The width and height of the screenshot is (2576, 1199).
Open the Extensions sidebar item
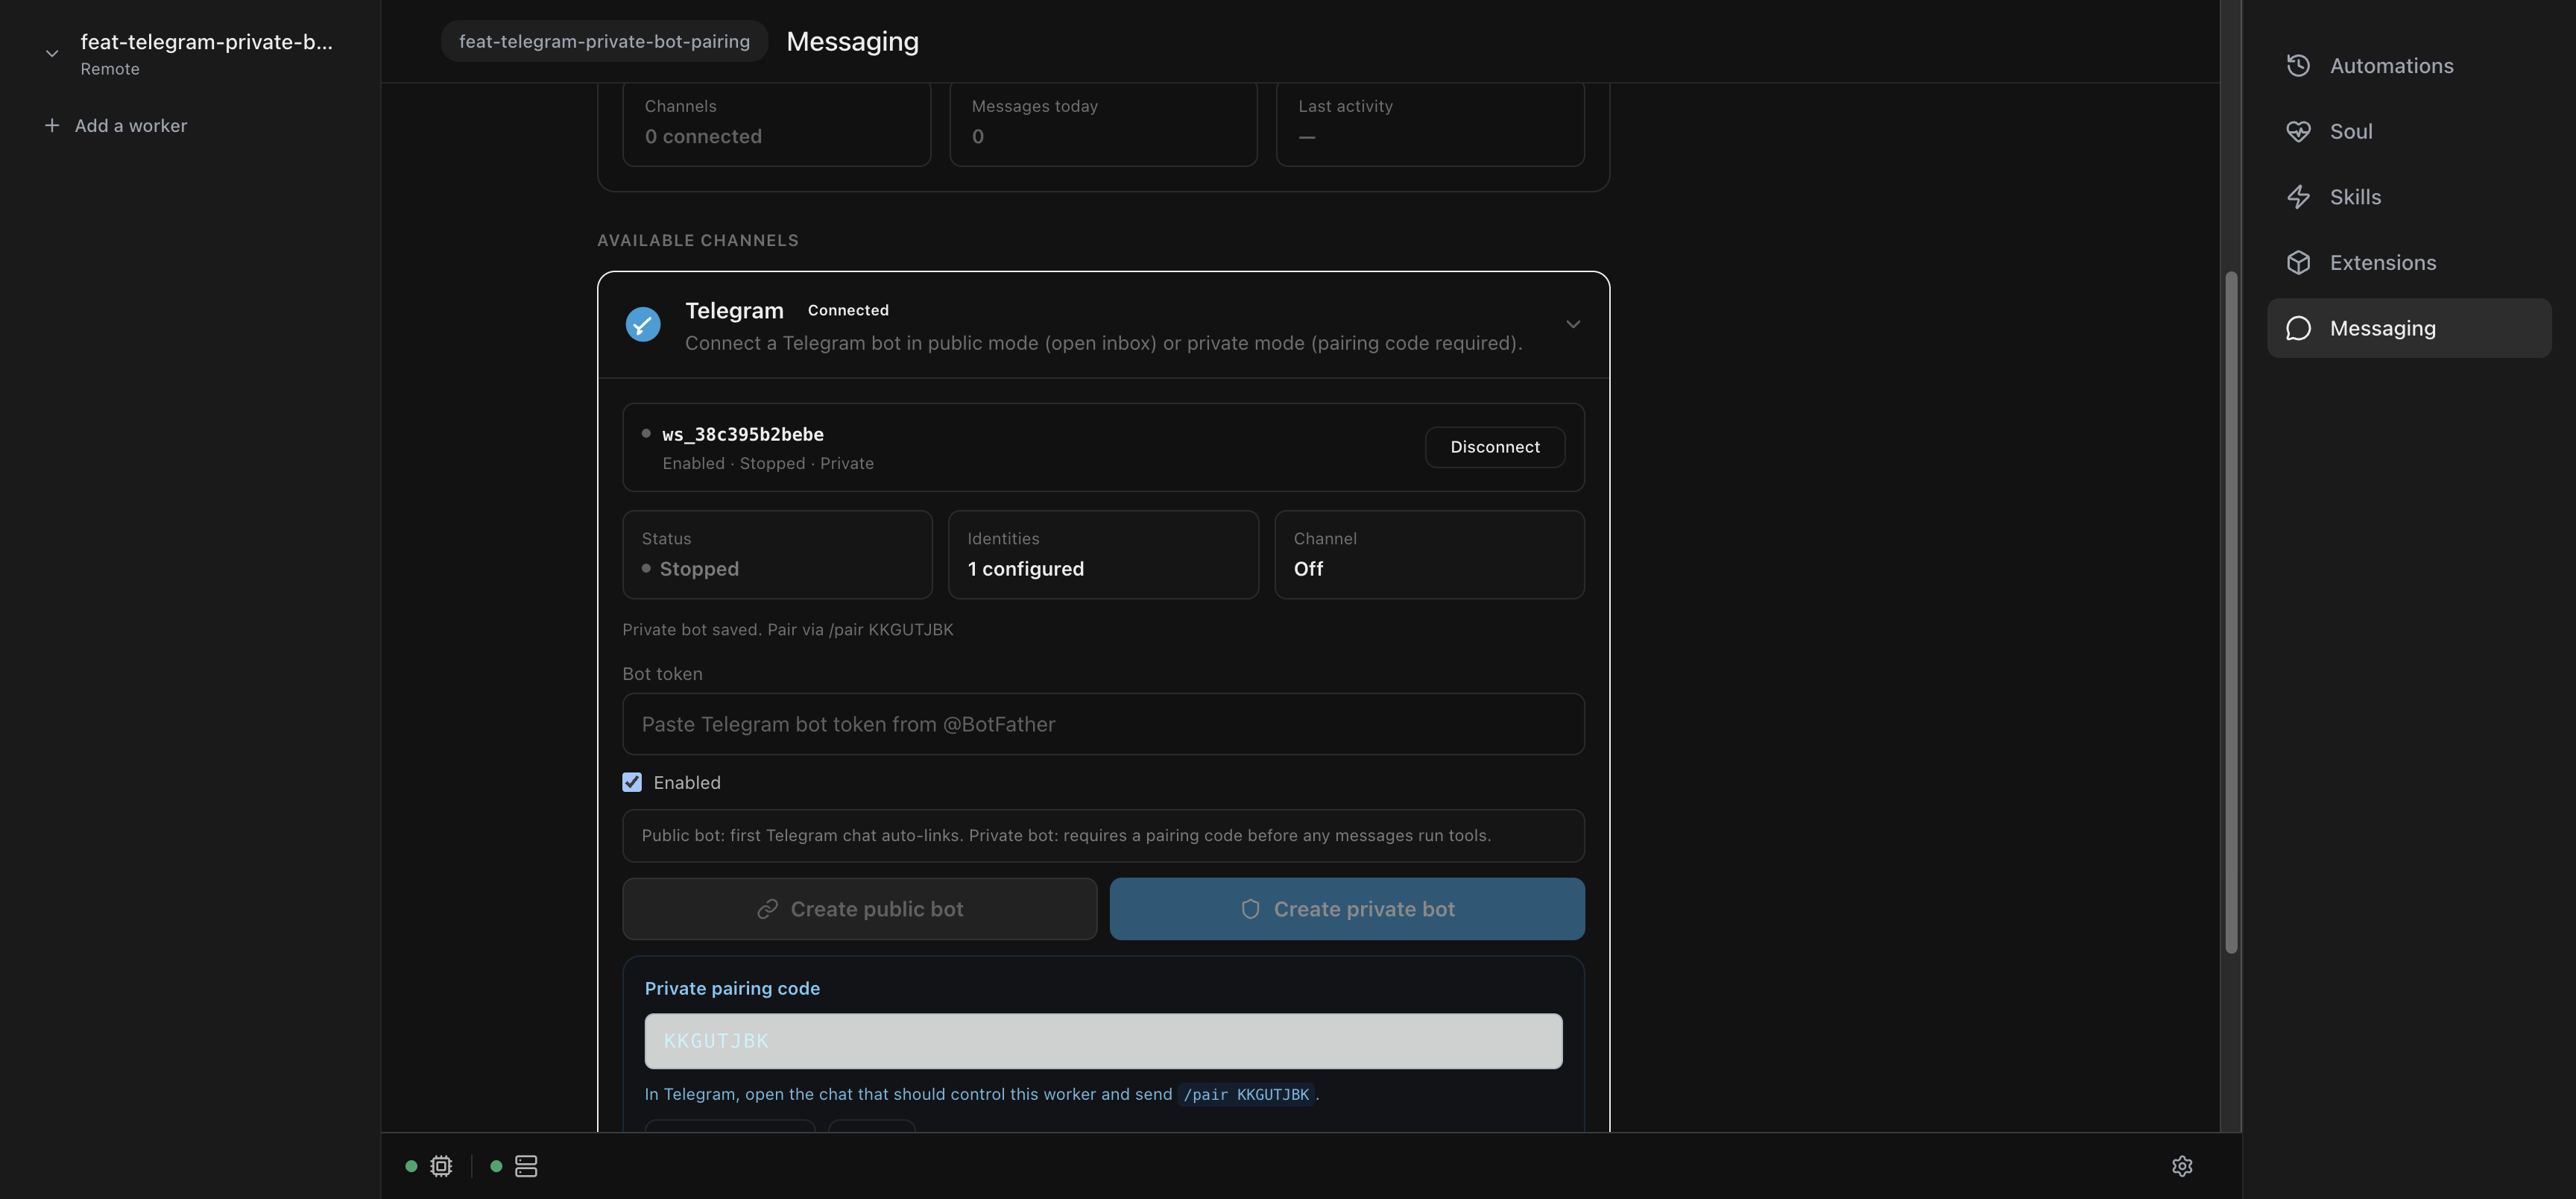pyautogui.click(x=2382, y=262)
